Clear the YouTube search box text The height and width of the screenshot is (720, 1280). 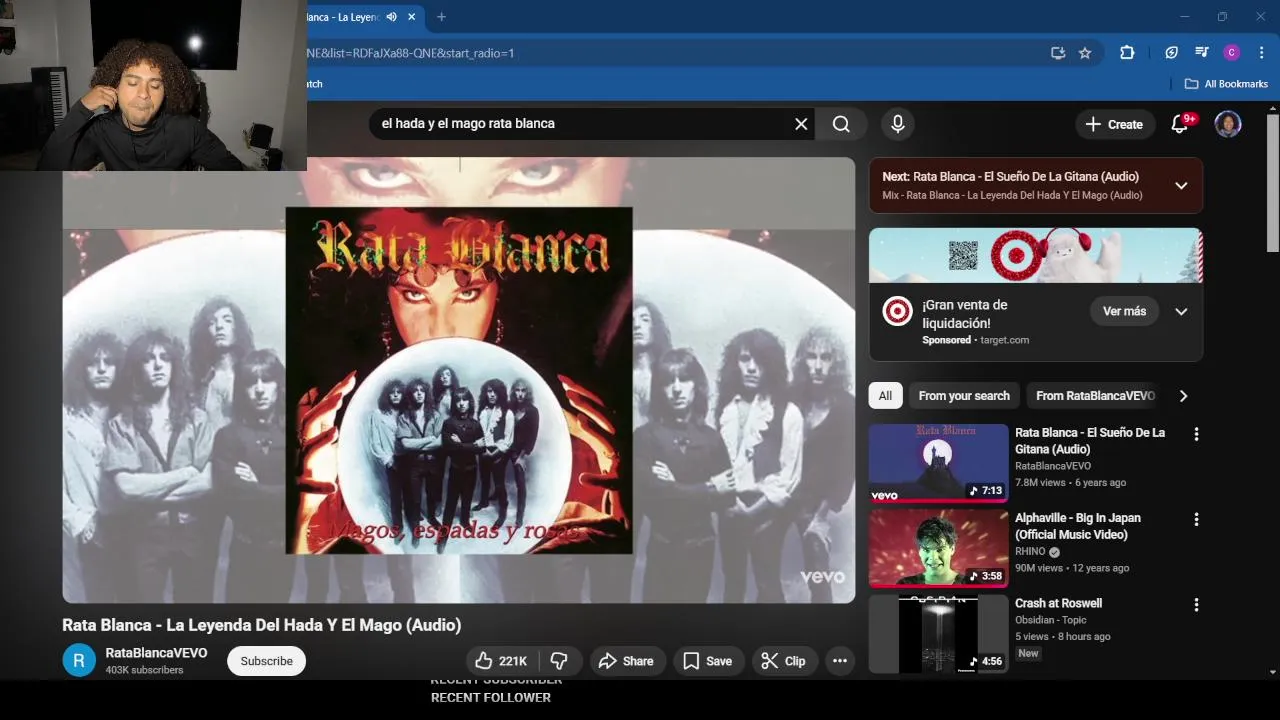click(x=801, y=124)
